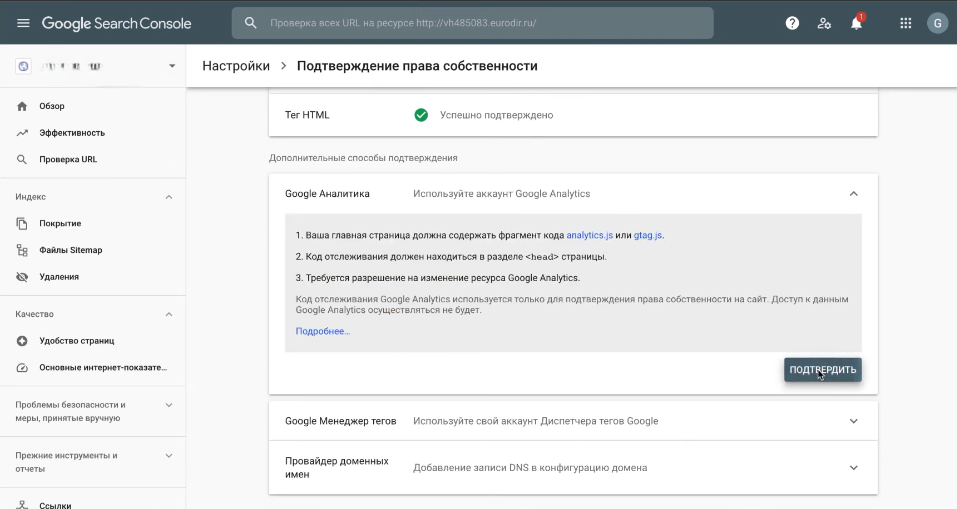Collapse the Google Аналитика panel
This screenshot has height=509, width=957.
tap(853, 194)
